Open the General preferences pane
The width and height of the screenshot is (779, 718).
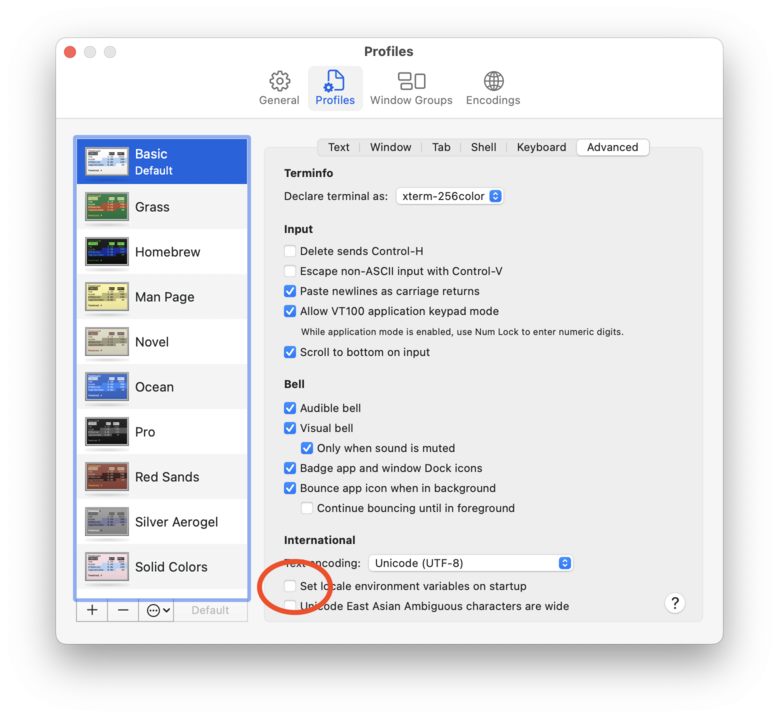point(279,88)
